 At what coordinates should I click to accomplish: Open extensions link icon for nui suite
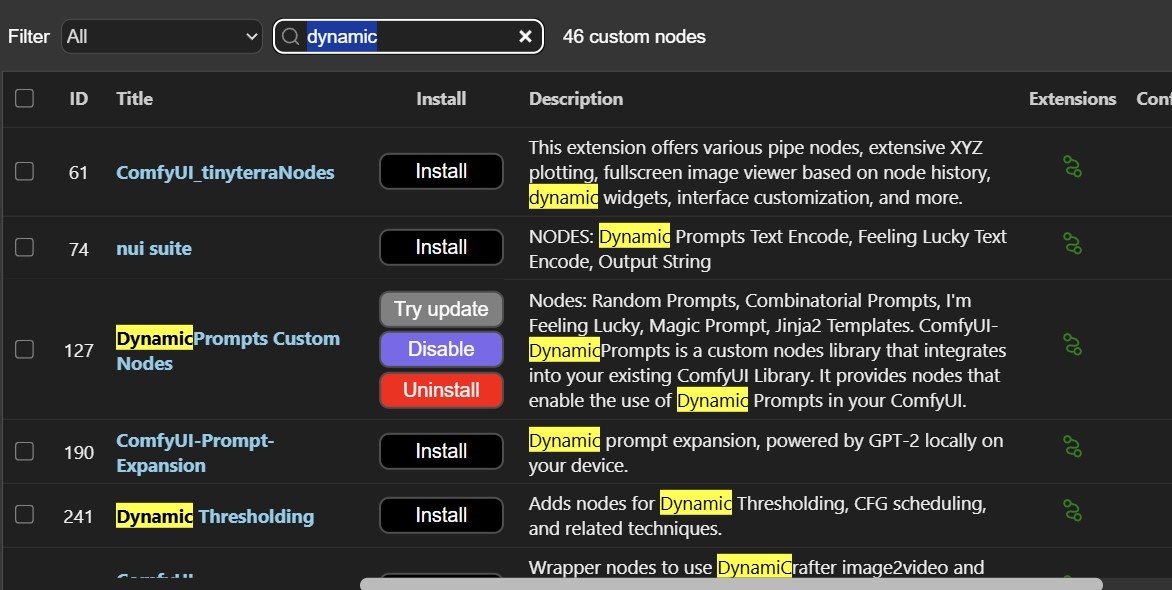tap(1072, 243)
